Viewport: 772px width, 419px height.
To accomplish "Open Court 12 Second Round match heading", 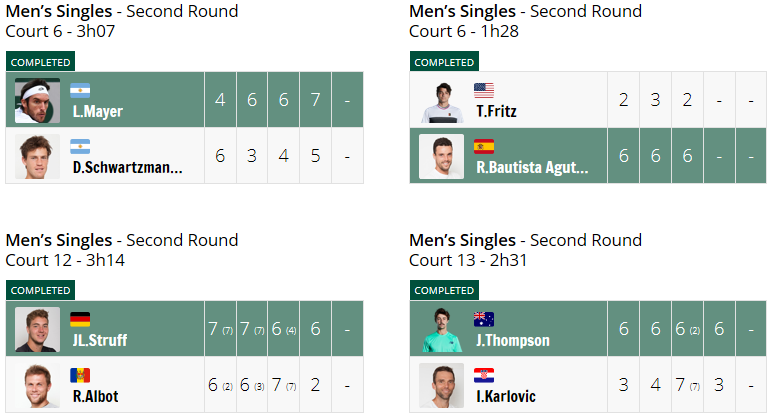I will click(122, 250).
